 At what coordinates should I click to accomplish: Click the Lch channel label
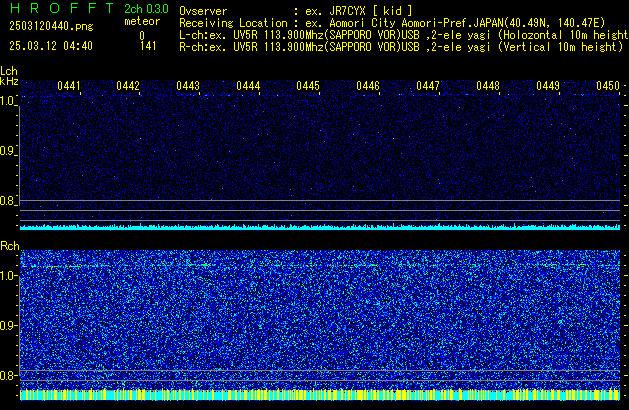[x=9, y=71]
